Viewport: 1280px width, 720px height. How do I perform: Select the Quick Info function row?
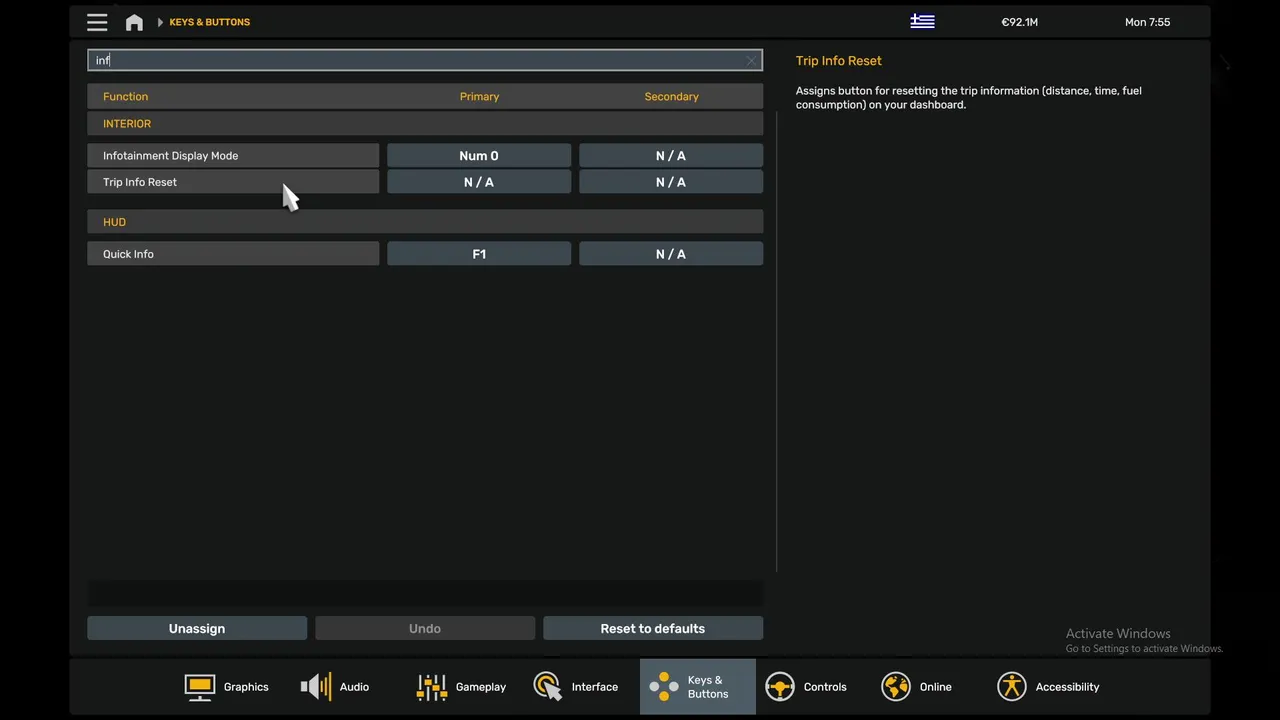233,254
